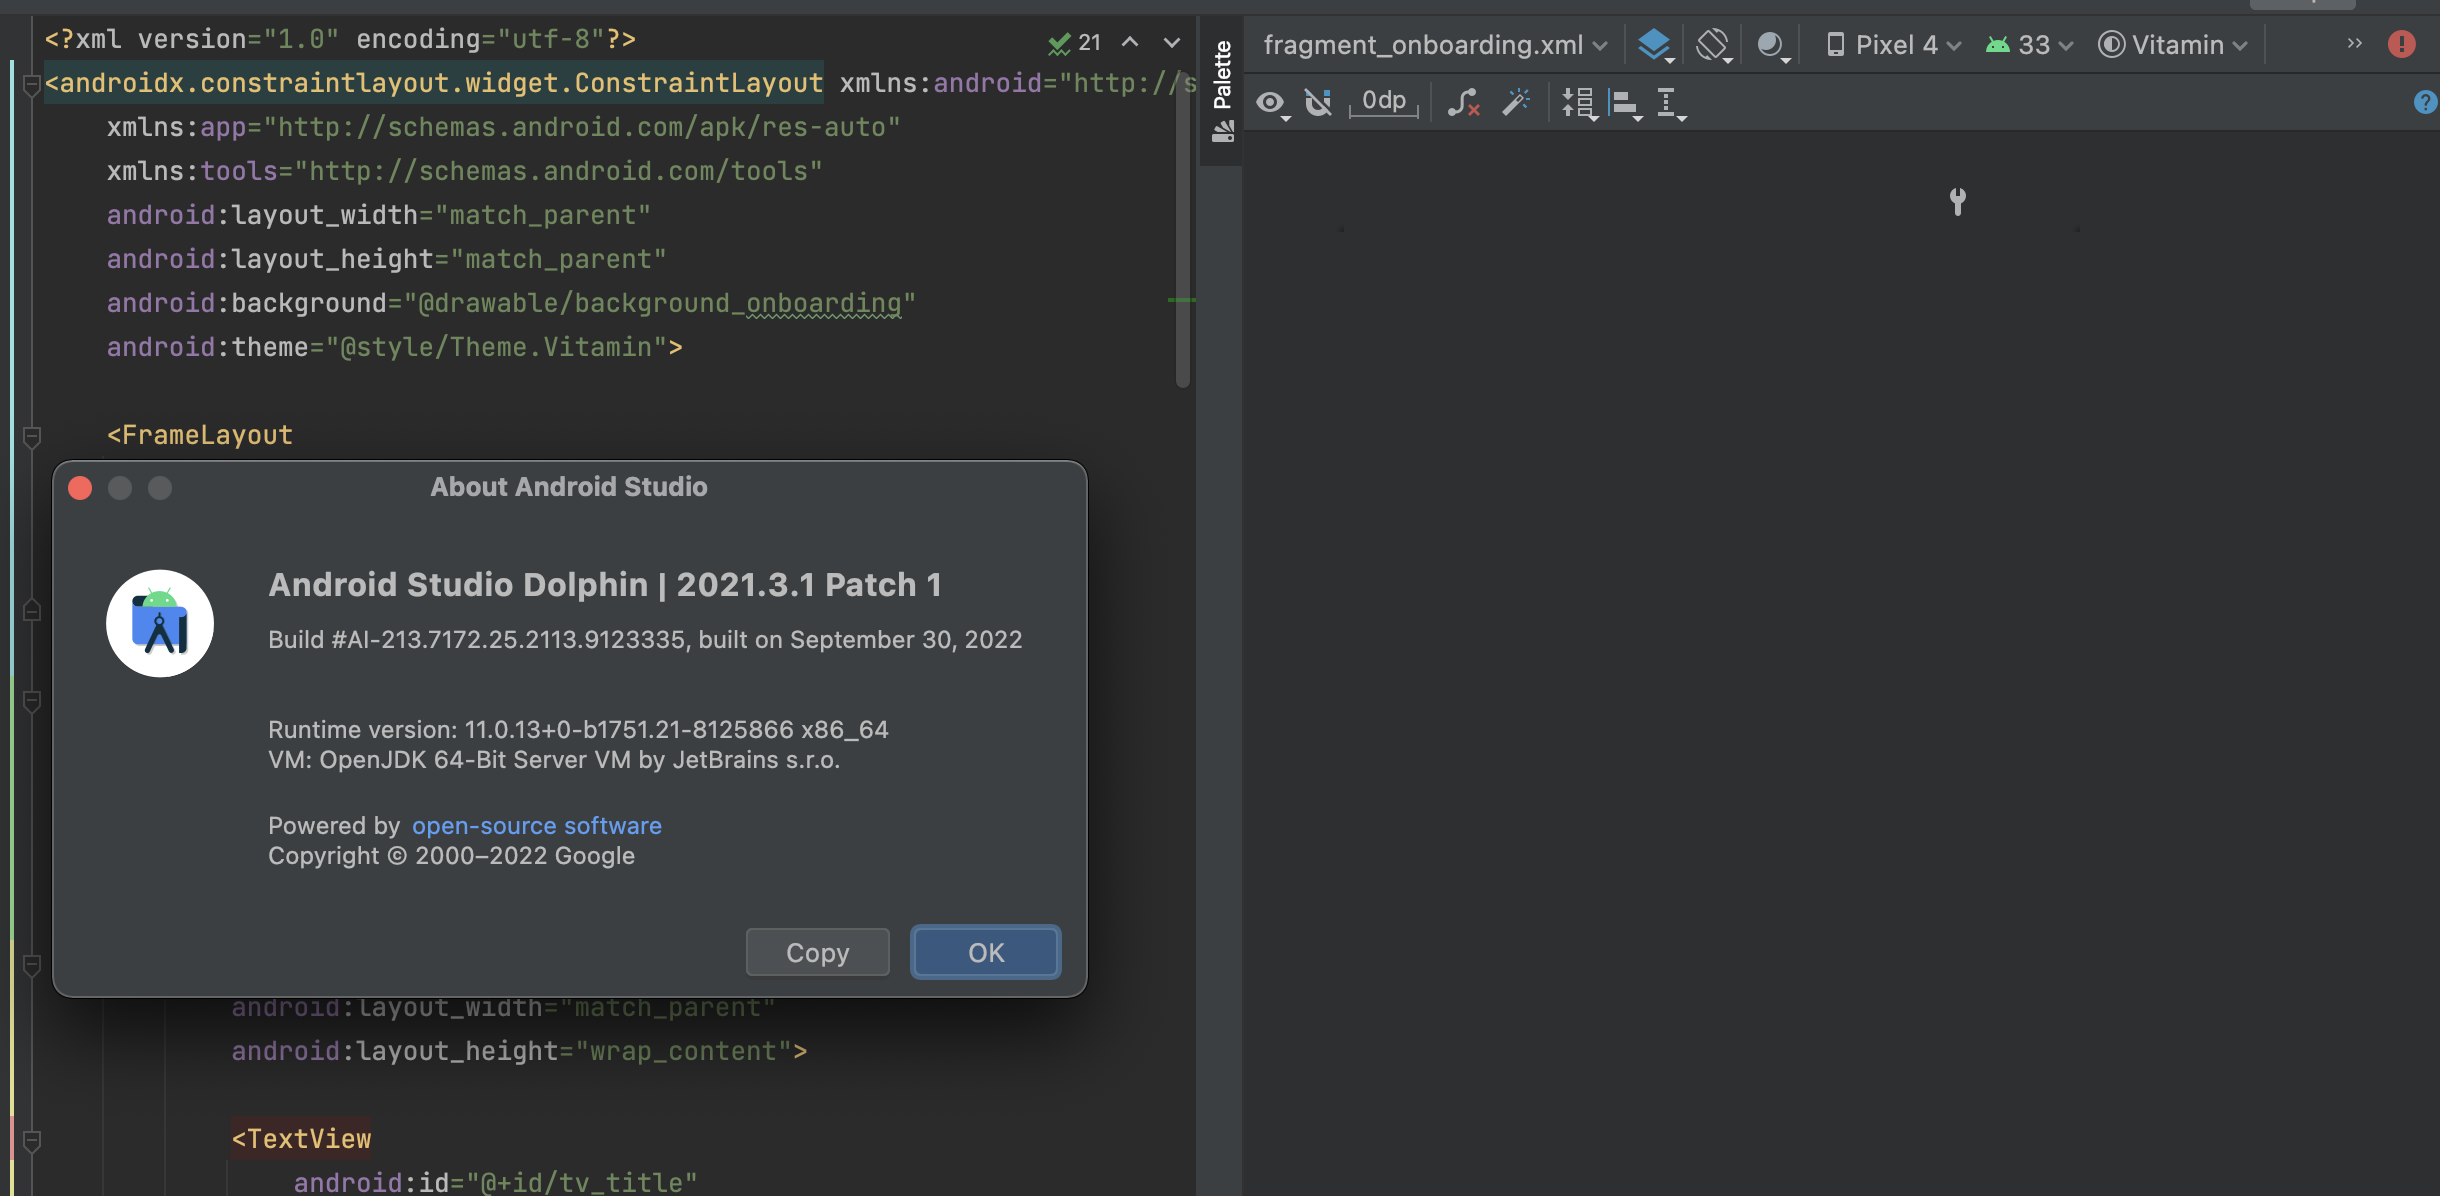Infer constraints with the magic wand icon

click(x=1514, y=101)
